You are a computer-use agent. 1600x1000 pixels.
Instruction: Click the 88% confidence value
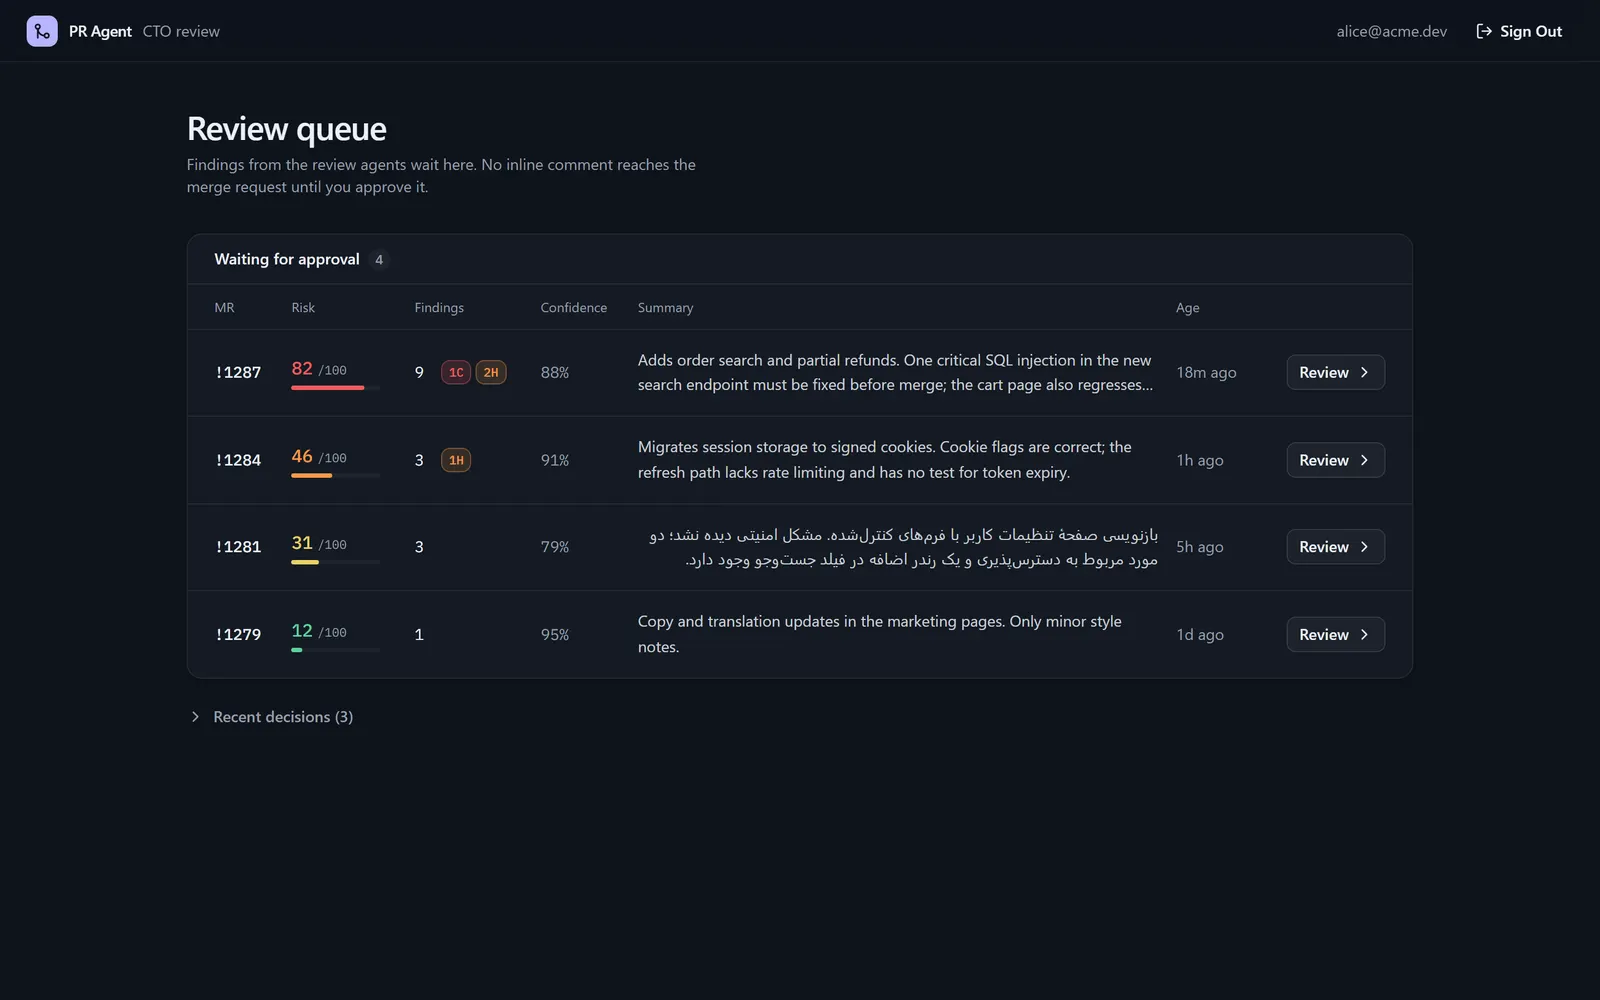tap(555, 372)
